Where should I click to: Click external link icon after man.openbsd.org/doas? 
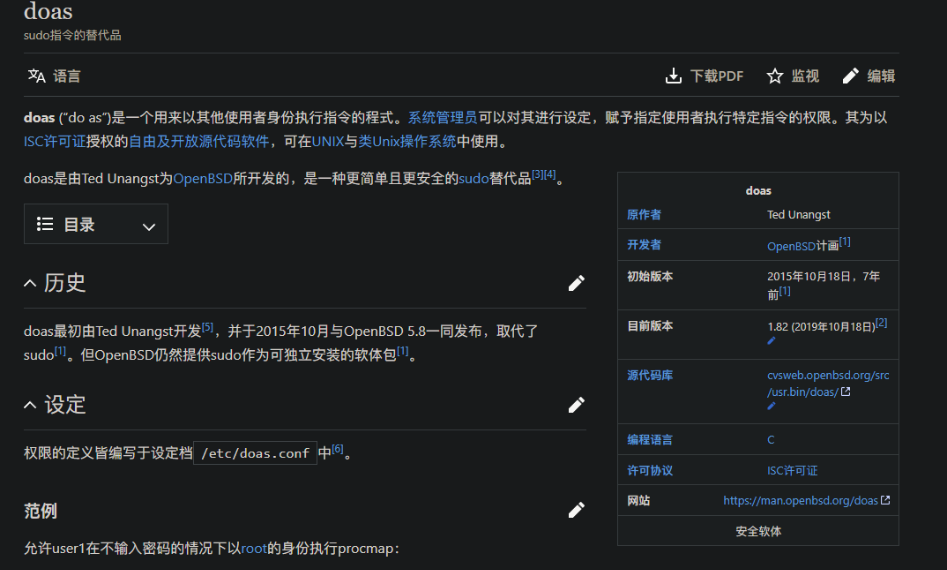[x=885, y=500]
